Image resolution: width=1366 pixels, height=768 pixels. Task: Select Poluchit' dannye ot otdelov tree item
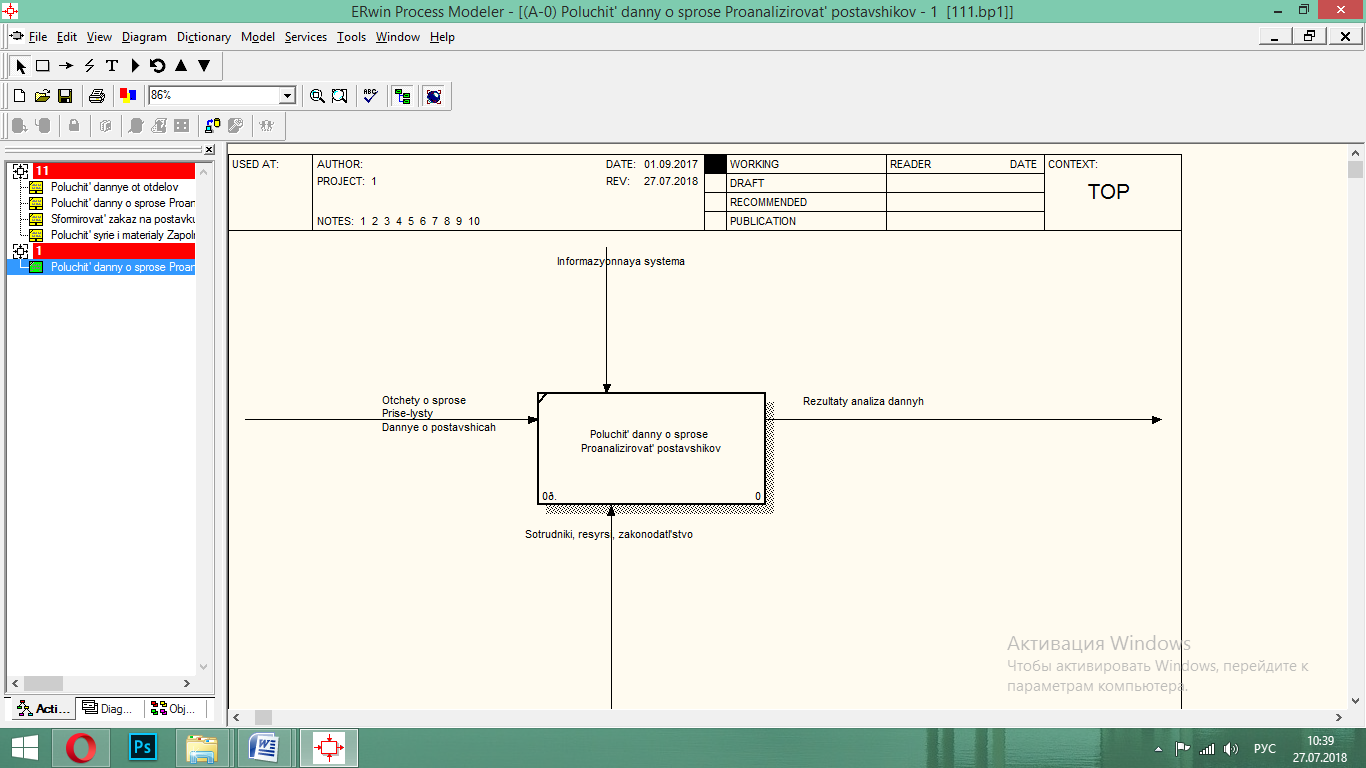(x=114, y=187)
